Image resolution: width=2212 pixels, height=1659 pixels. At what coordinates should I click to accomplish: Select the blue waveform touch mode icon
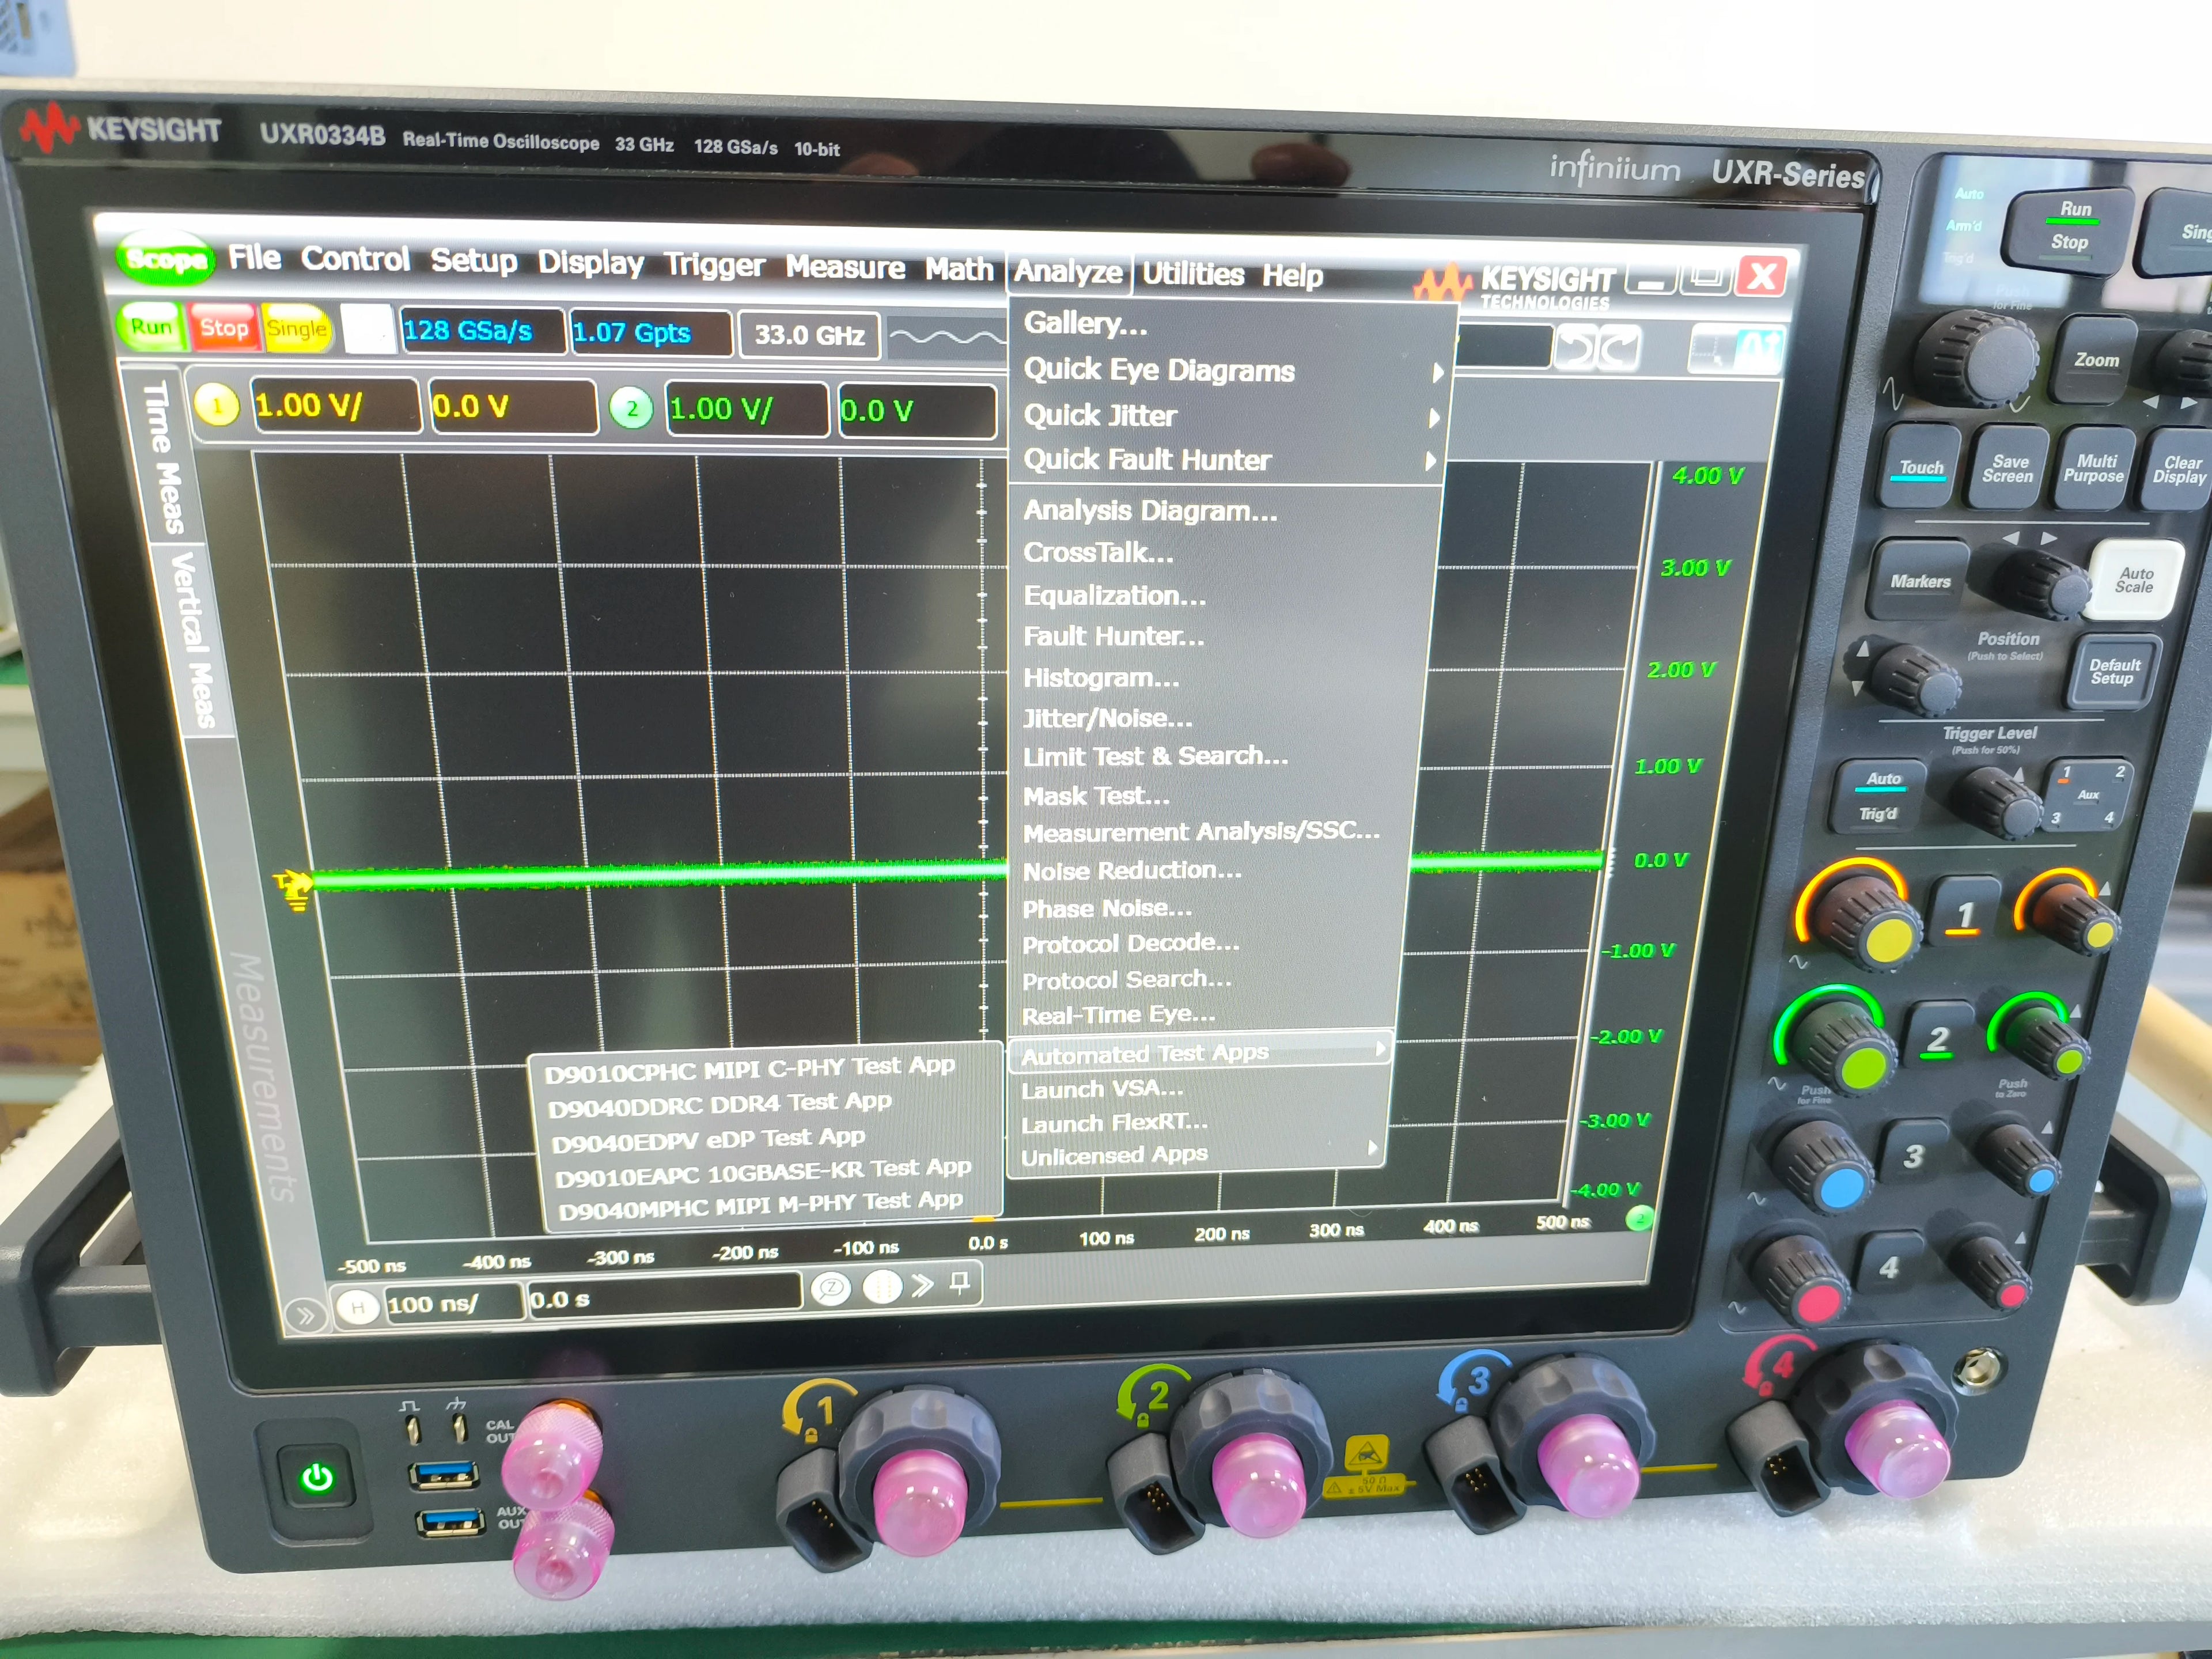point(1758,351)
